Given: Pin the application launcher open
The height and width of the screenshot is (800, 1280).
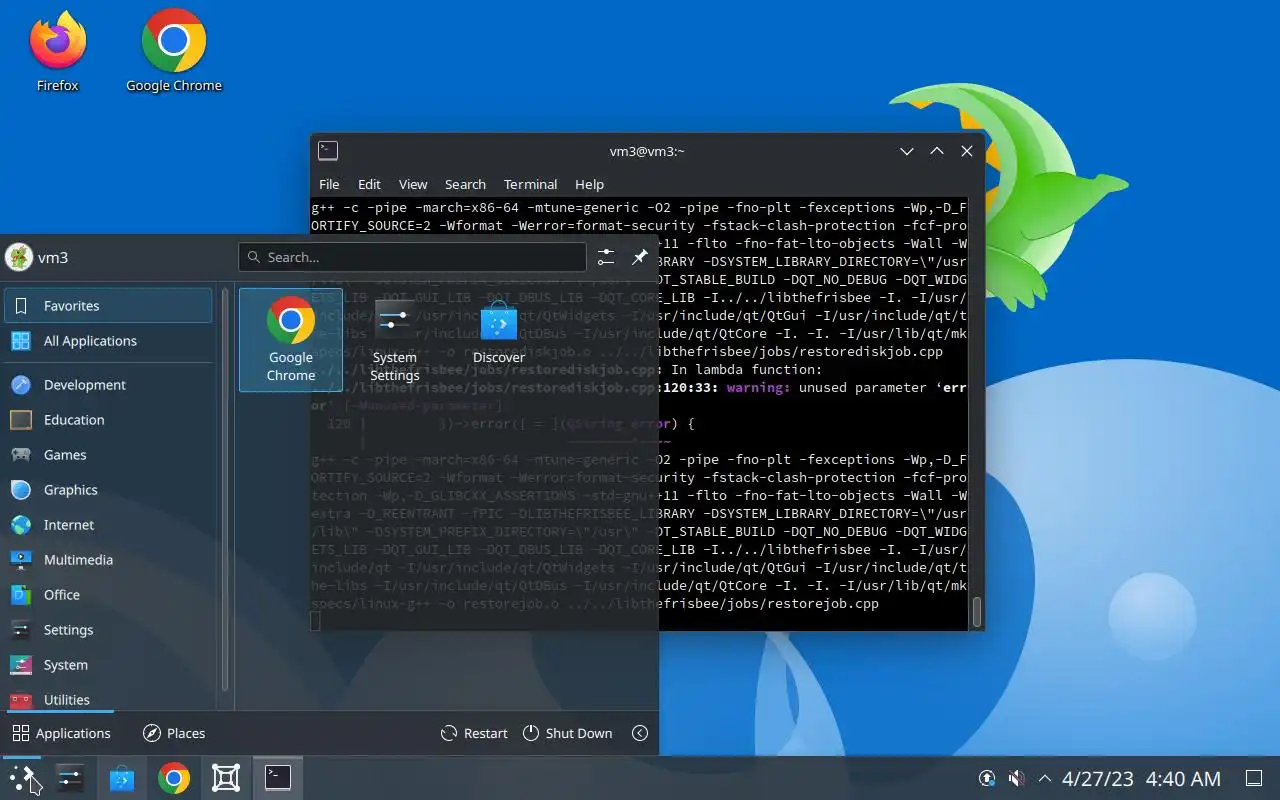Looking at the screenshot, I should click(640, 257).
